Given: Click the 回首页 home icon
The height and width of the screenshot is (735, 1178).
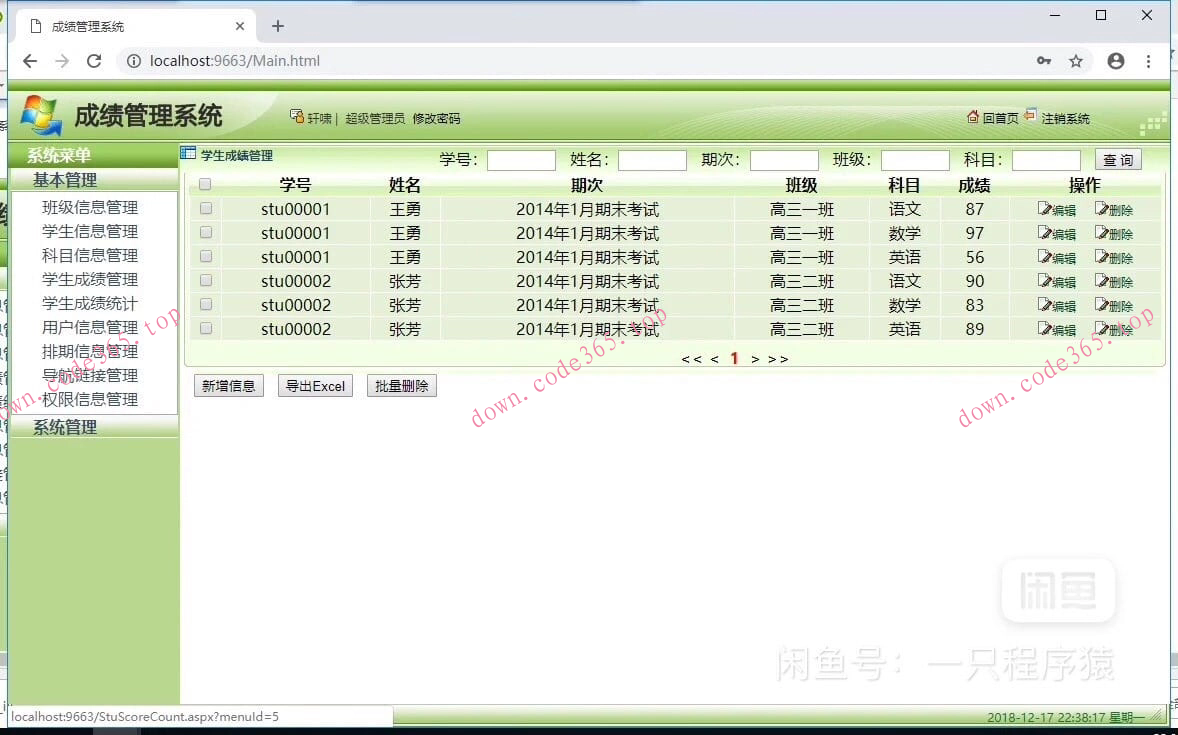Looking at the screenshot, I should coord(972,117).
